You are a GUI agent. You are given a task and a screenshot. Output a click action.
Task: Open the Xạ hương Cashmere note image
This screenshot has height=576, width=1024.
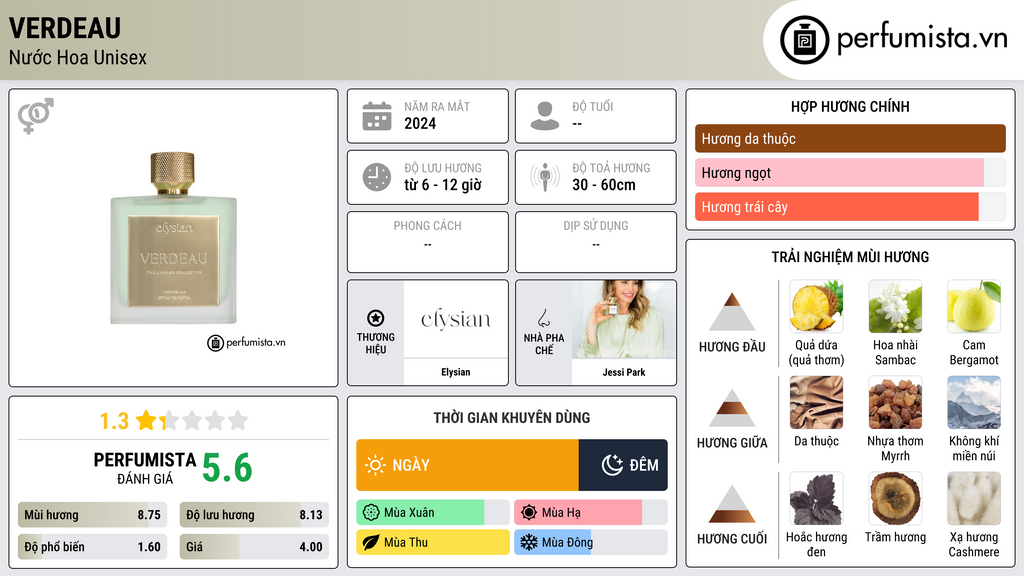point(974,498)
